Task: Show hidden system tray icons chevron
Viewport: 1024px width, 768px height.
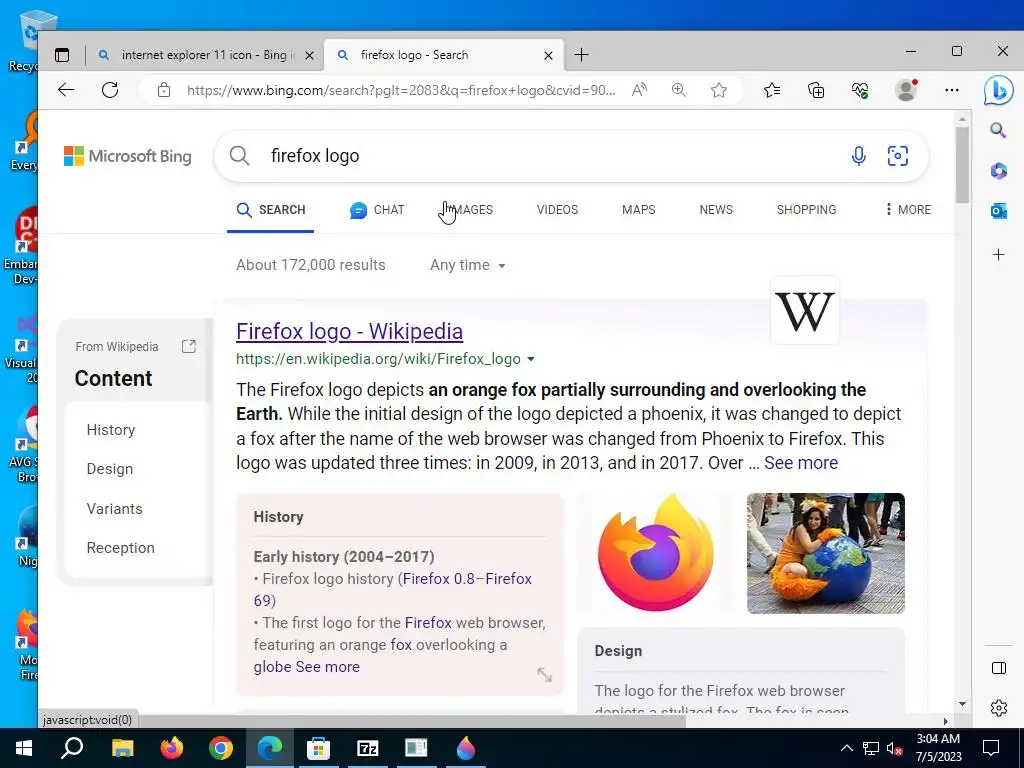Action: tap(846, 748)
